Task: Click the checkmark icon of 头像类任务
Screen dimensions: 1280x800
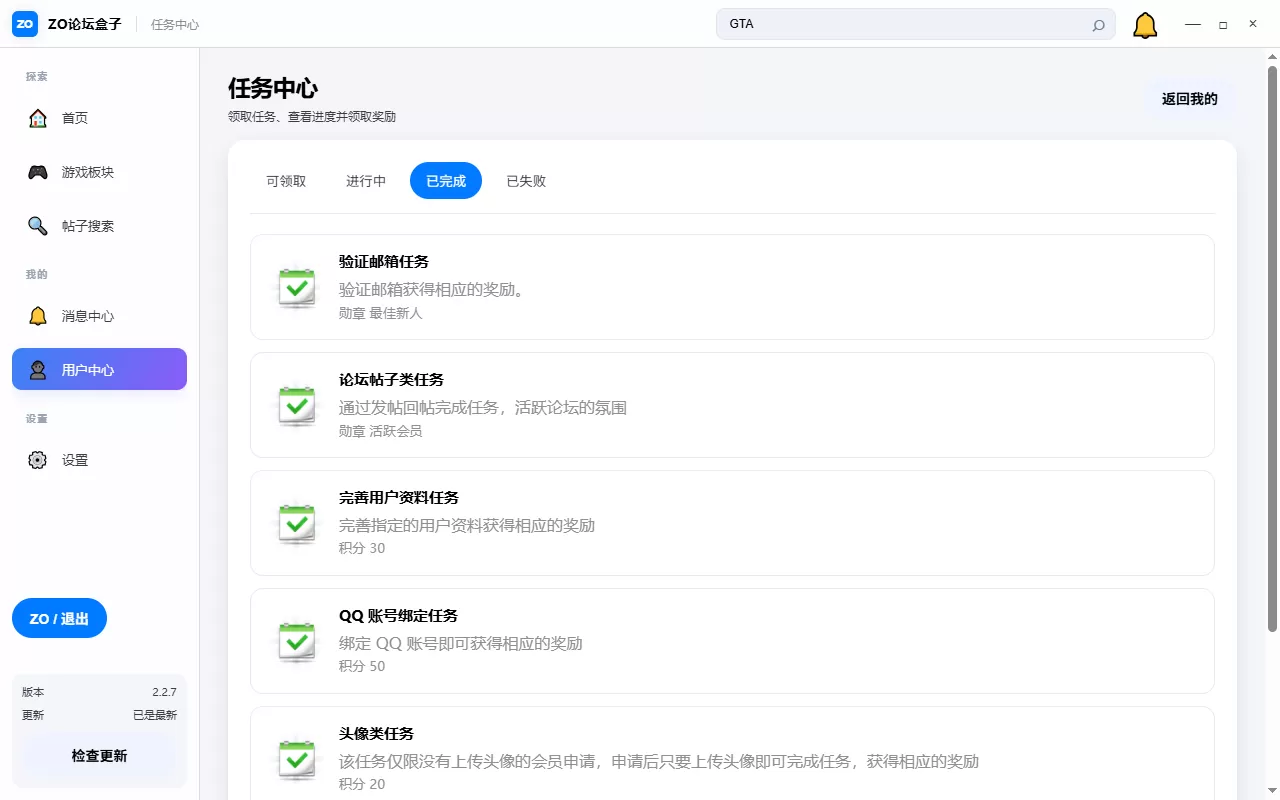Action: pos(297,759)
